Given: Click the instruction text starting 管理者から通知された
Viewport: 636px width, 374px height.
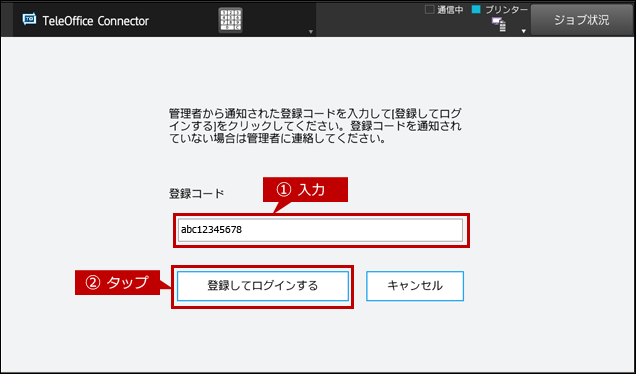Looking at the screenshot, I should [x=315, y=126].
